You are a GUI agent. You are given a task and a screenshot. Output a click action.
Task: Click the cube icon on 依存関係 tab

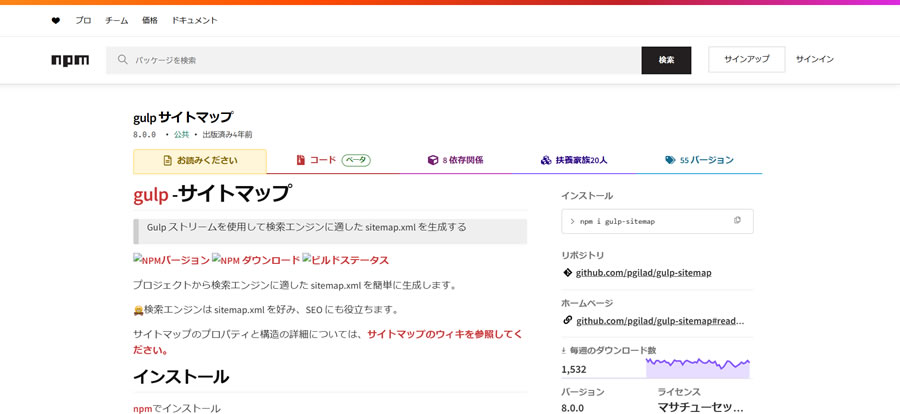pyautogui.click(x=433, y=160)
